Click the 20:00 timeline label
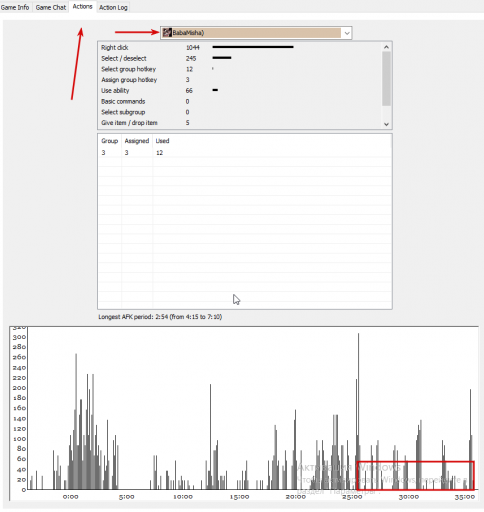This screenshot has width=484, height=512. 296,497
